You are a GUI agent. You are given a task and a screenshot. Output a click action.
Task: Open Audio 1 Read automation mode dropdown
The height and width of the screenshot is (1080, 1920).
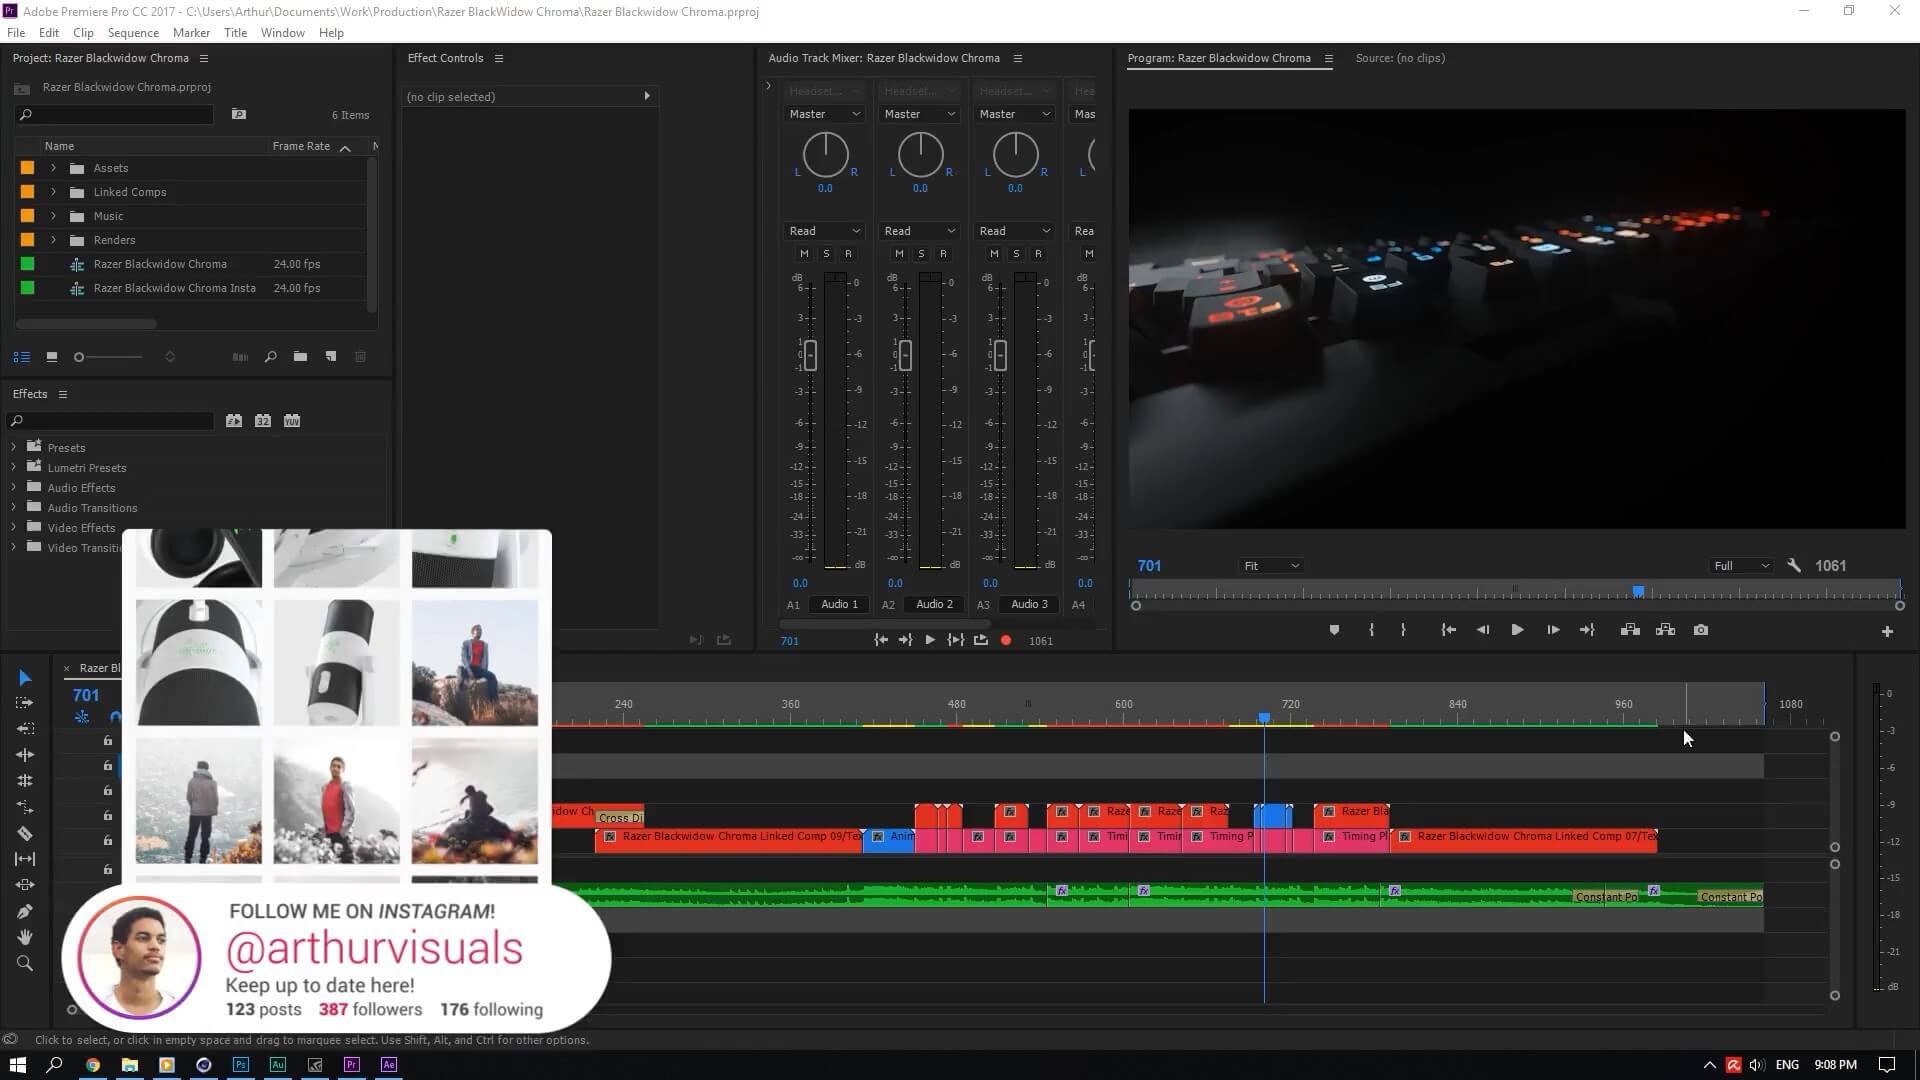coord(824,231)
